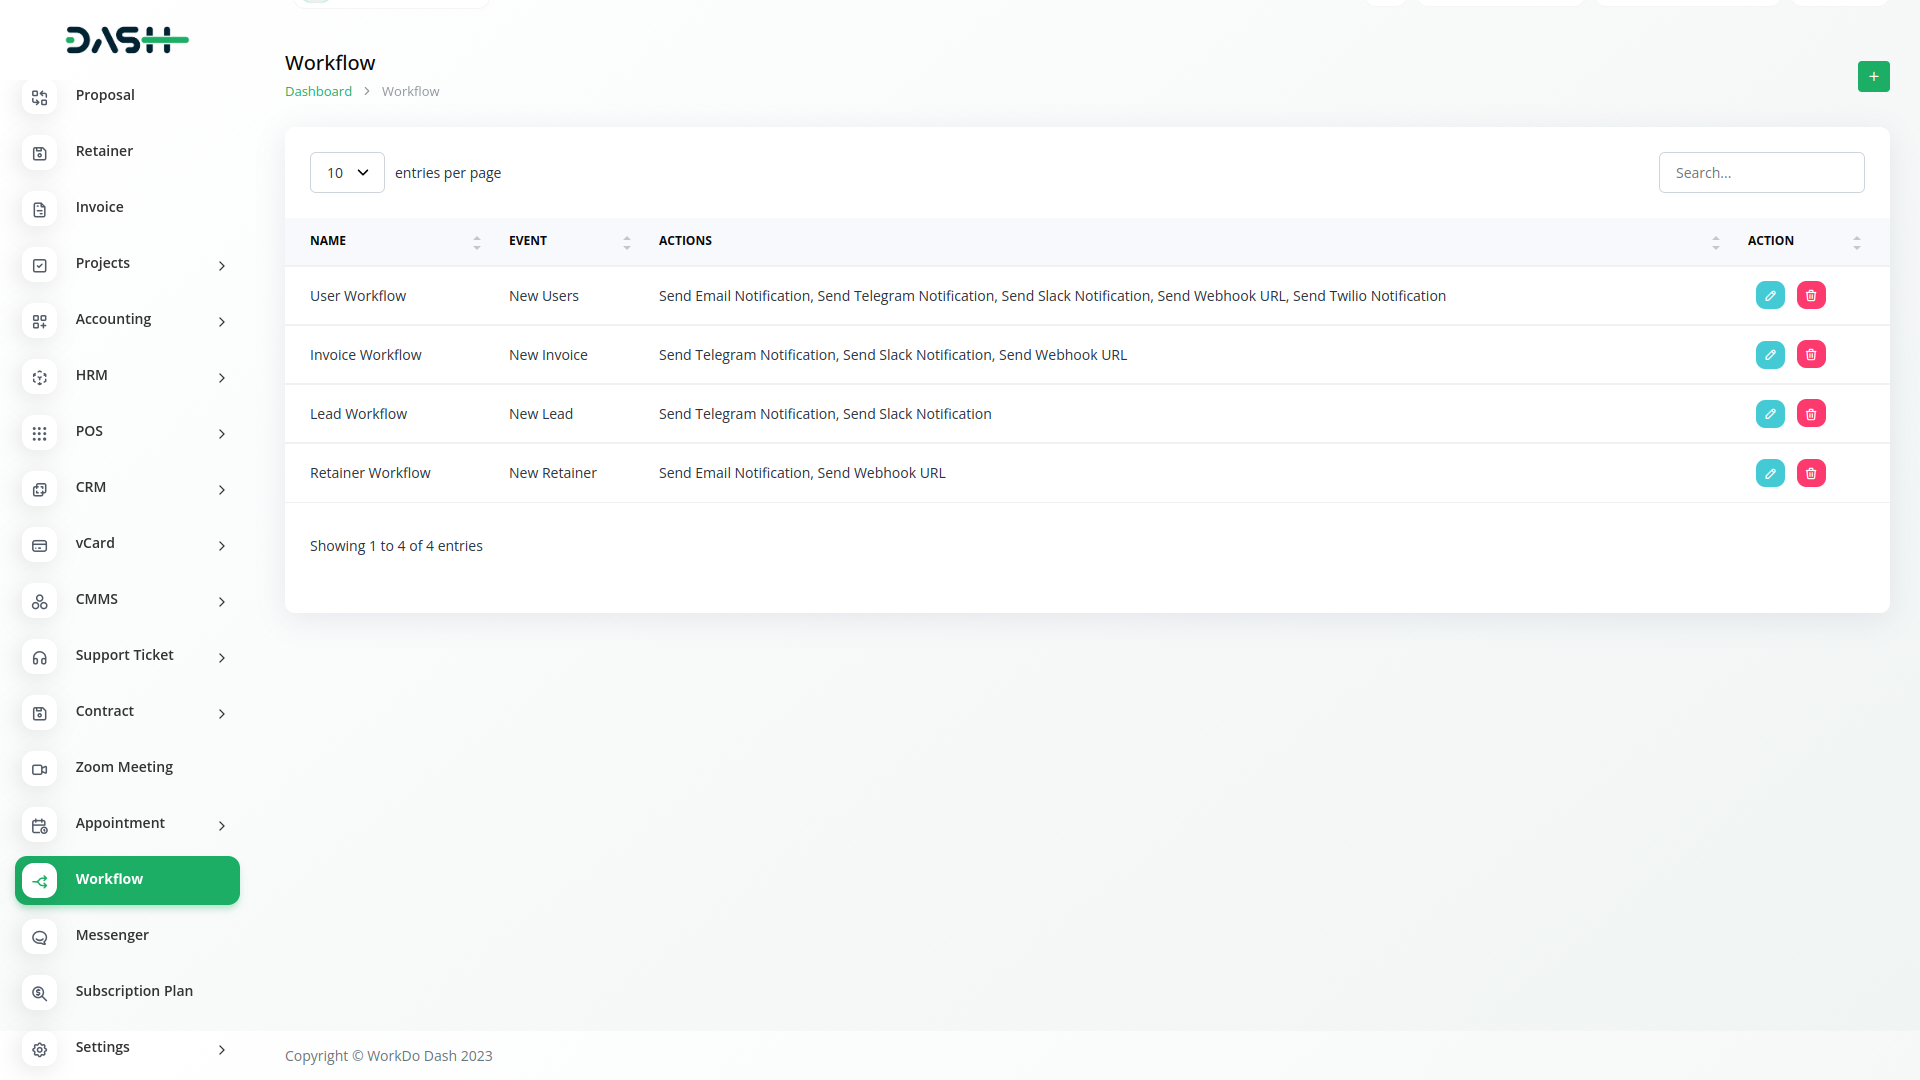Screen dimensions: 1920x1080
Task: Delete the Retainer Workflow entry
Action: click(1810, 473)
